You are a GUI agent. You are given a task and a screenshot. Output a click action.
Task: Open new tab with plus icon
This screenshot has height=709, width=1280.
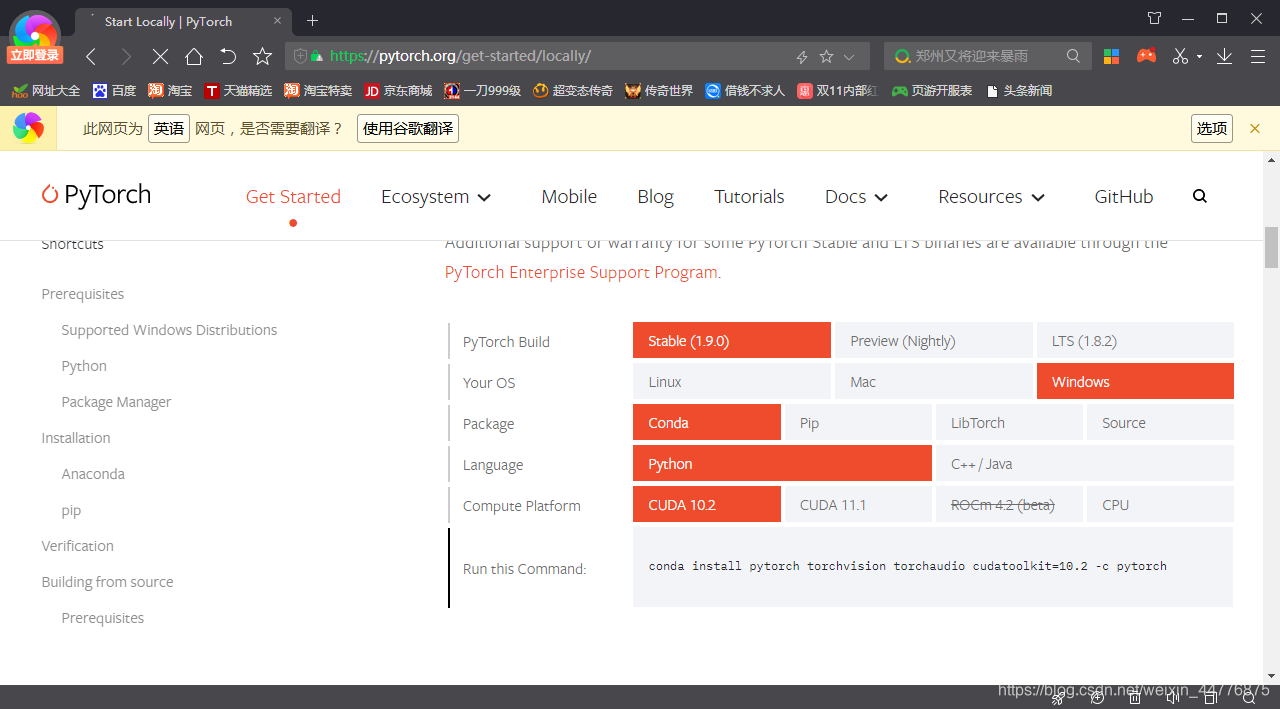point(312,21)
